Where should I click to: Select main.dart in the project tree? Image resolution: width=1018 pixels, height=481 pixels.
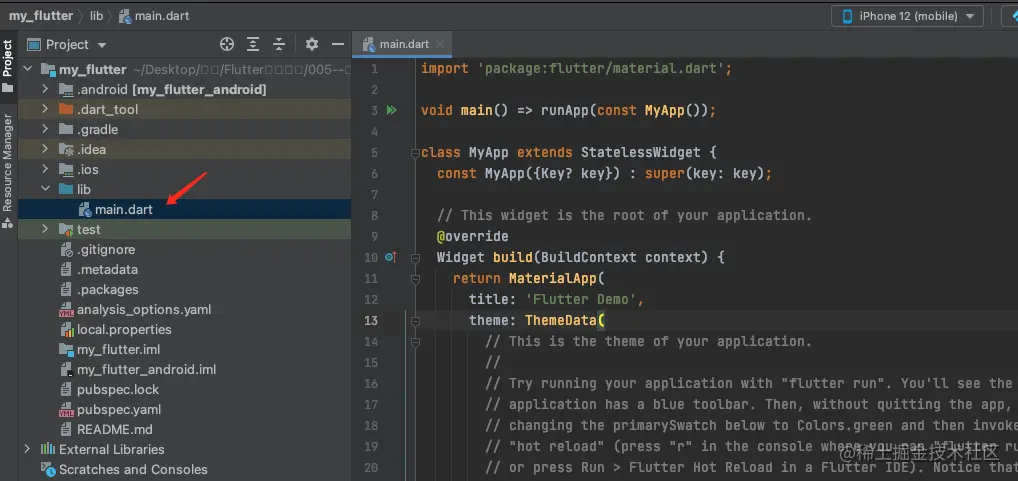(184, 209)
